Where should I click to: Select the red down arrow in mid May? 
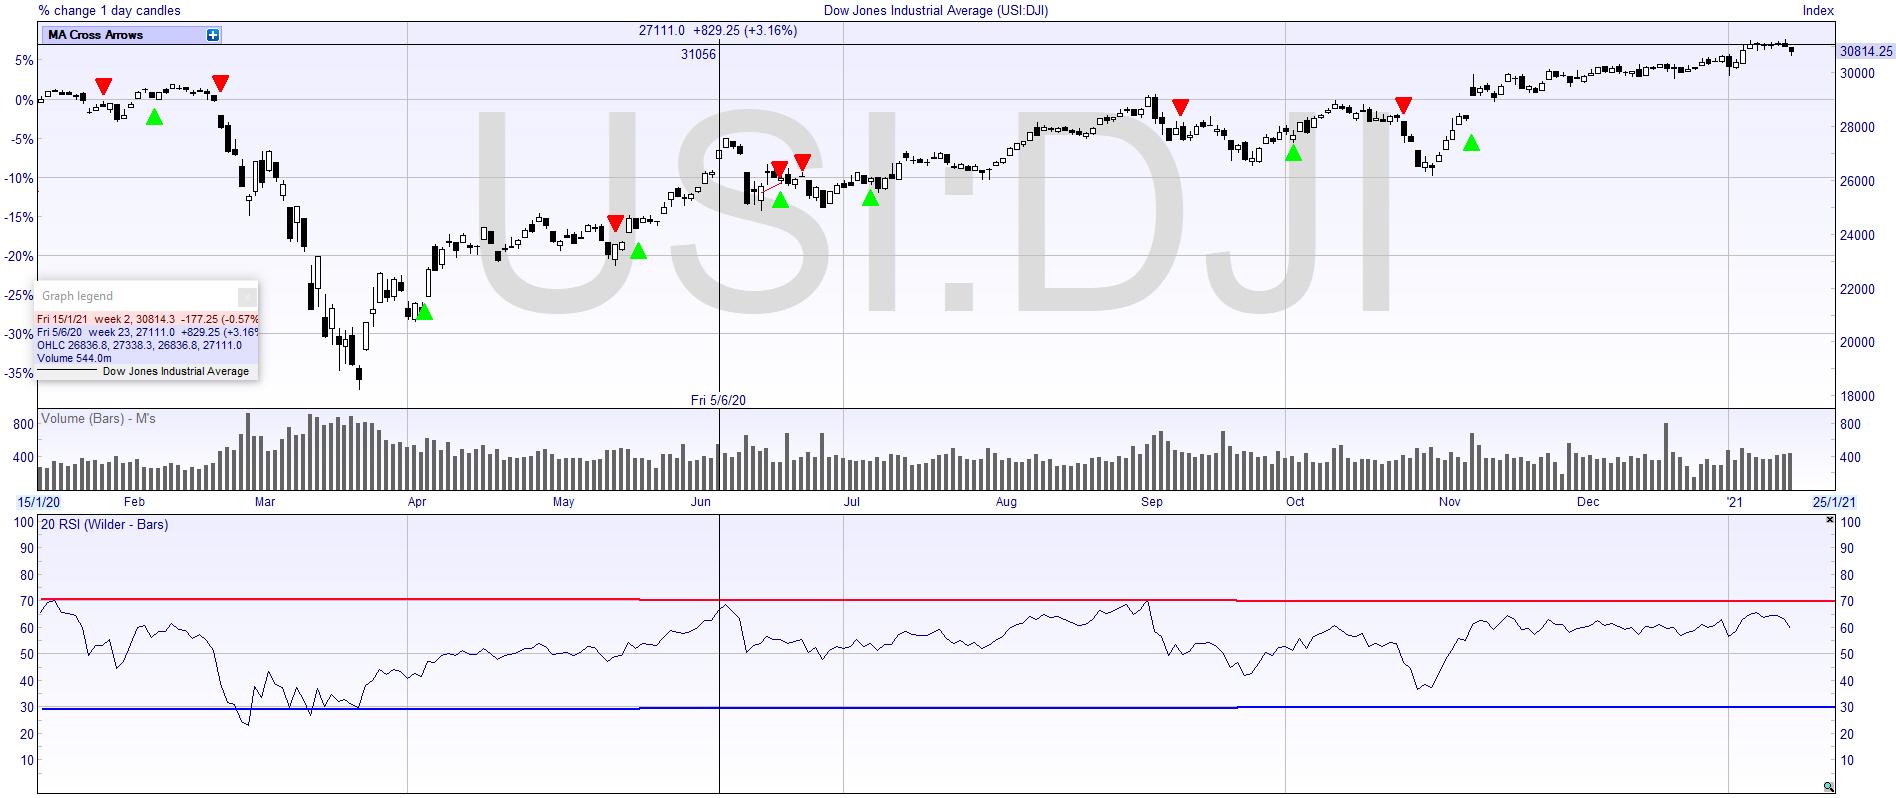pos(616,223)
